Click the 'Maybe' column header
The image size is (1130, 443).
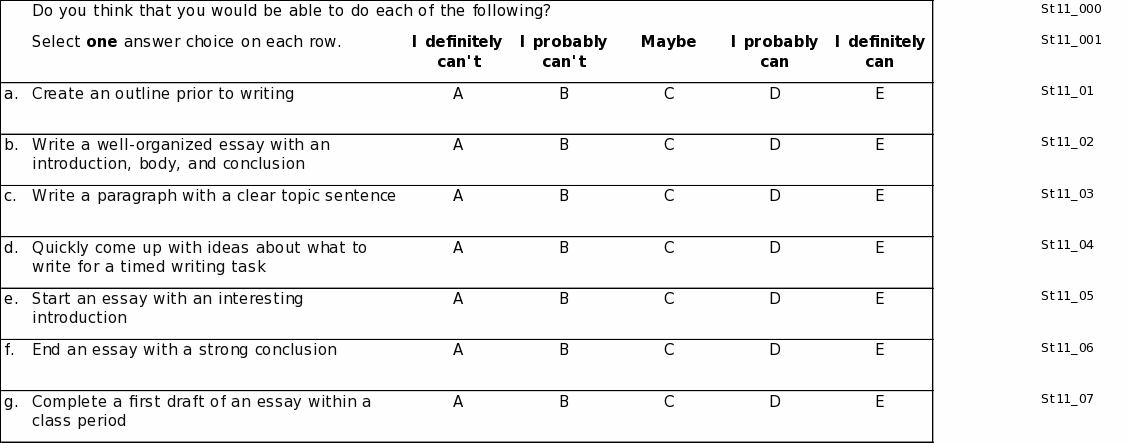tap(668, 42)
